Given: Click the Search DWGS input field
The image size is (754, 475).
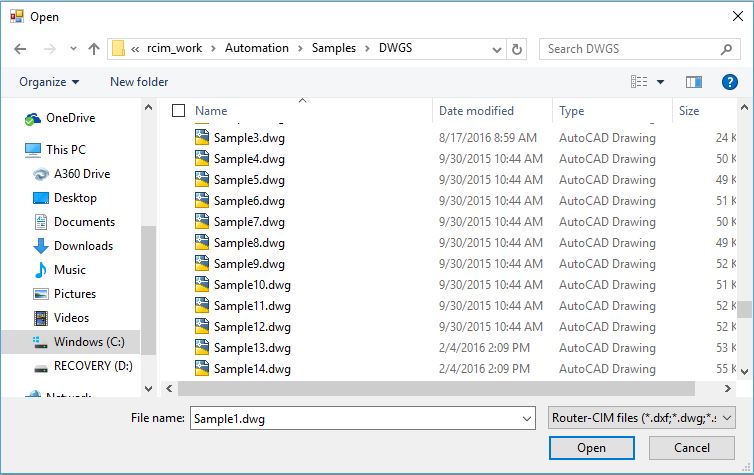Looking at the screenshot, I should pos(630,48).
